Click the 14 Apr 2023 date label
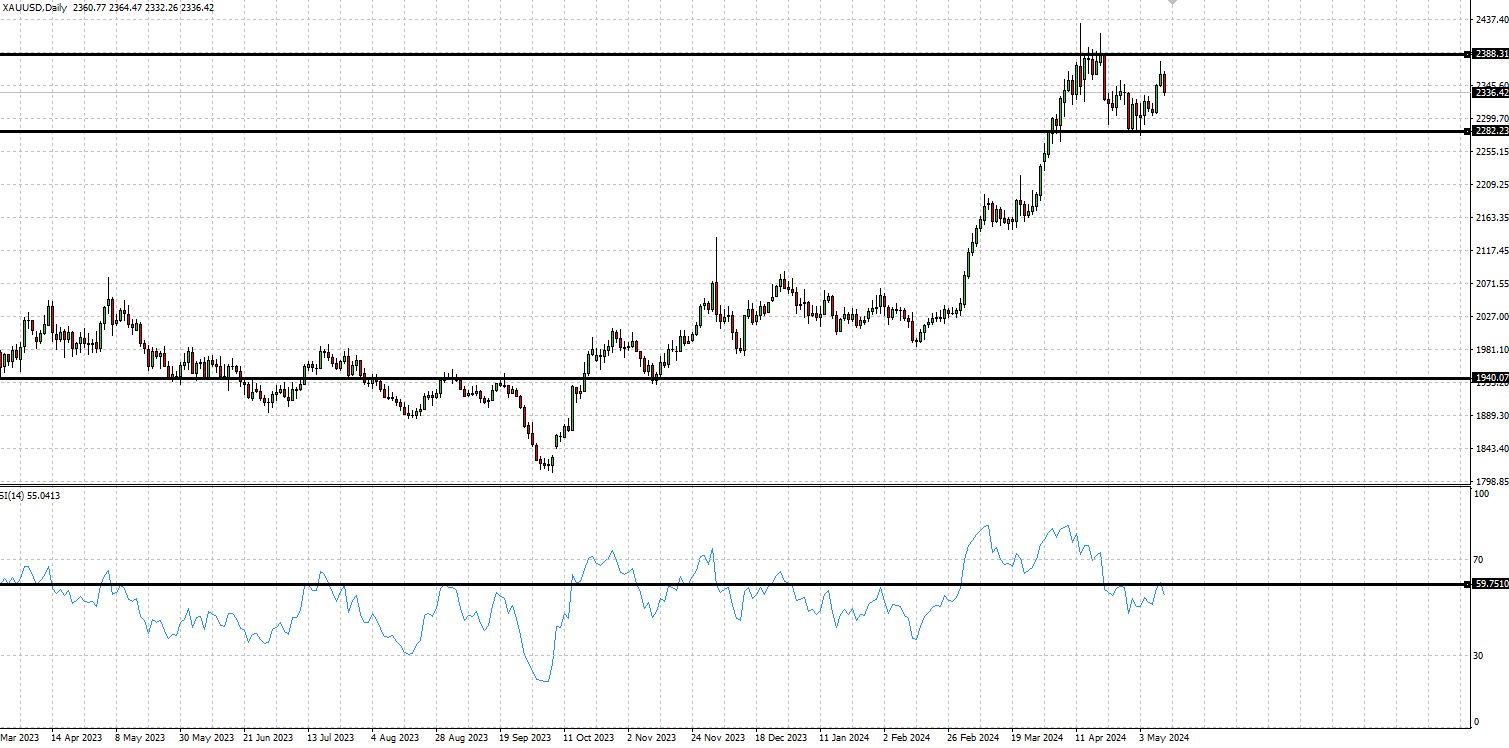 (77, 738)
